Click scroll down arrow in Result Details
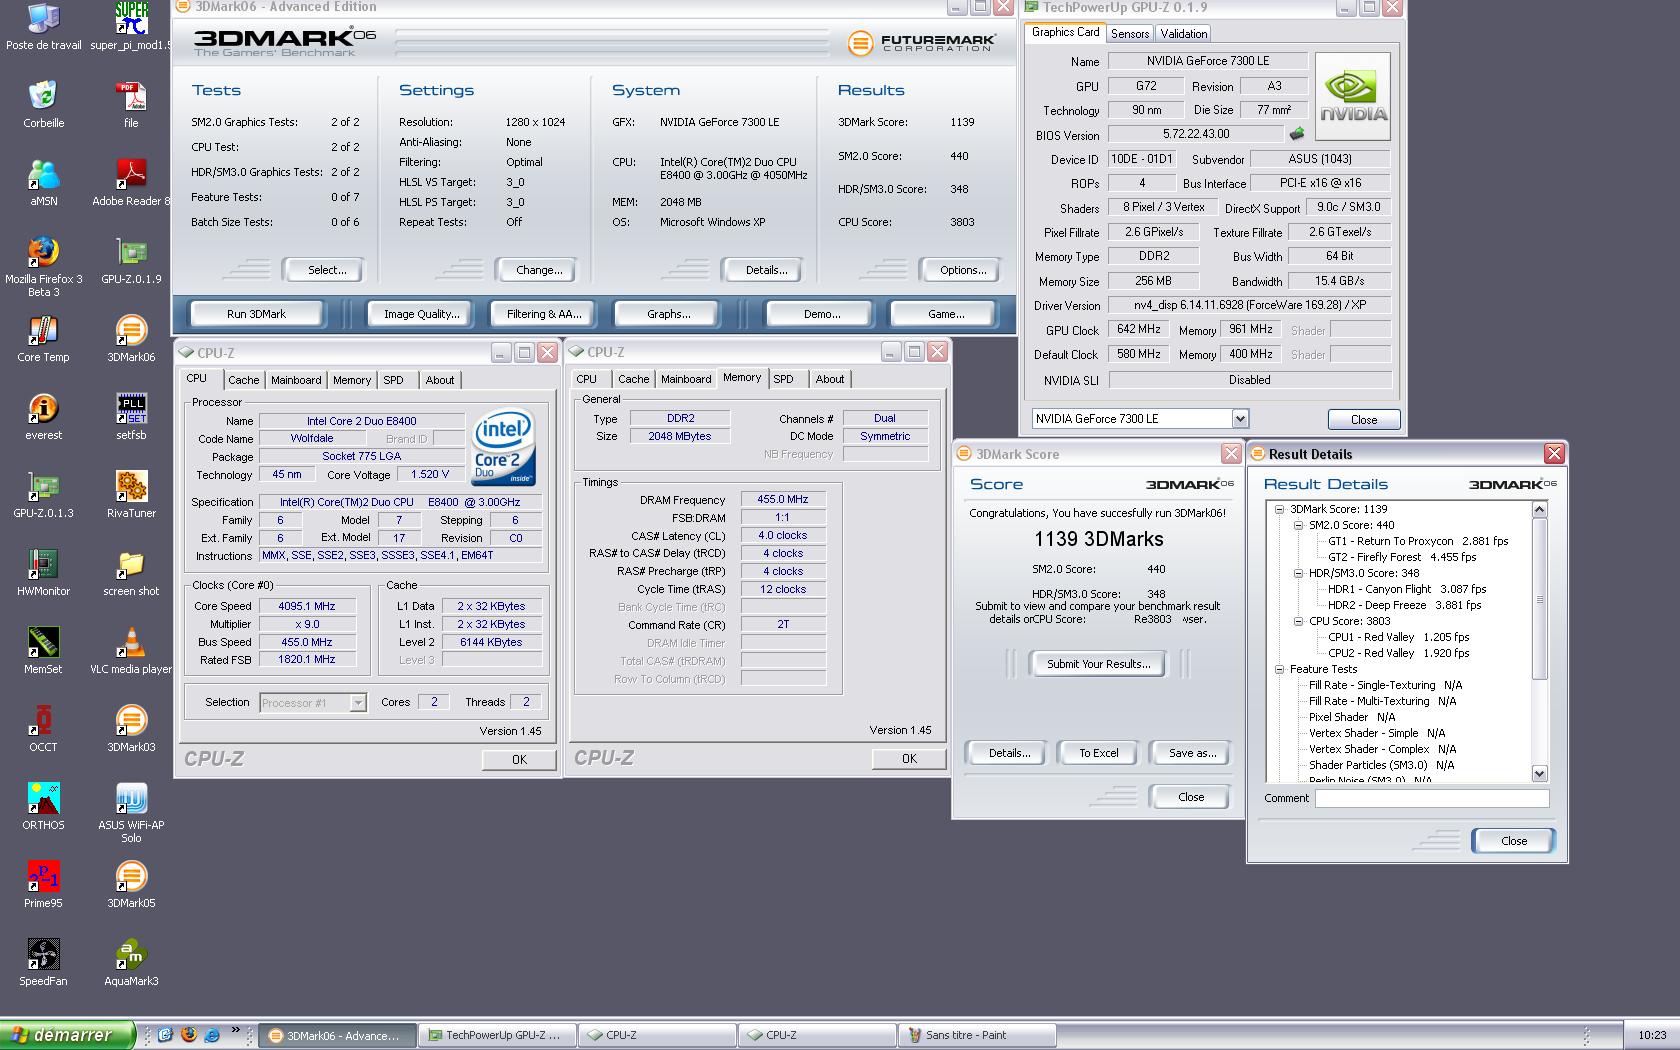 point(1539,773)
